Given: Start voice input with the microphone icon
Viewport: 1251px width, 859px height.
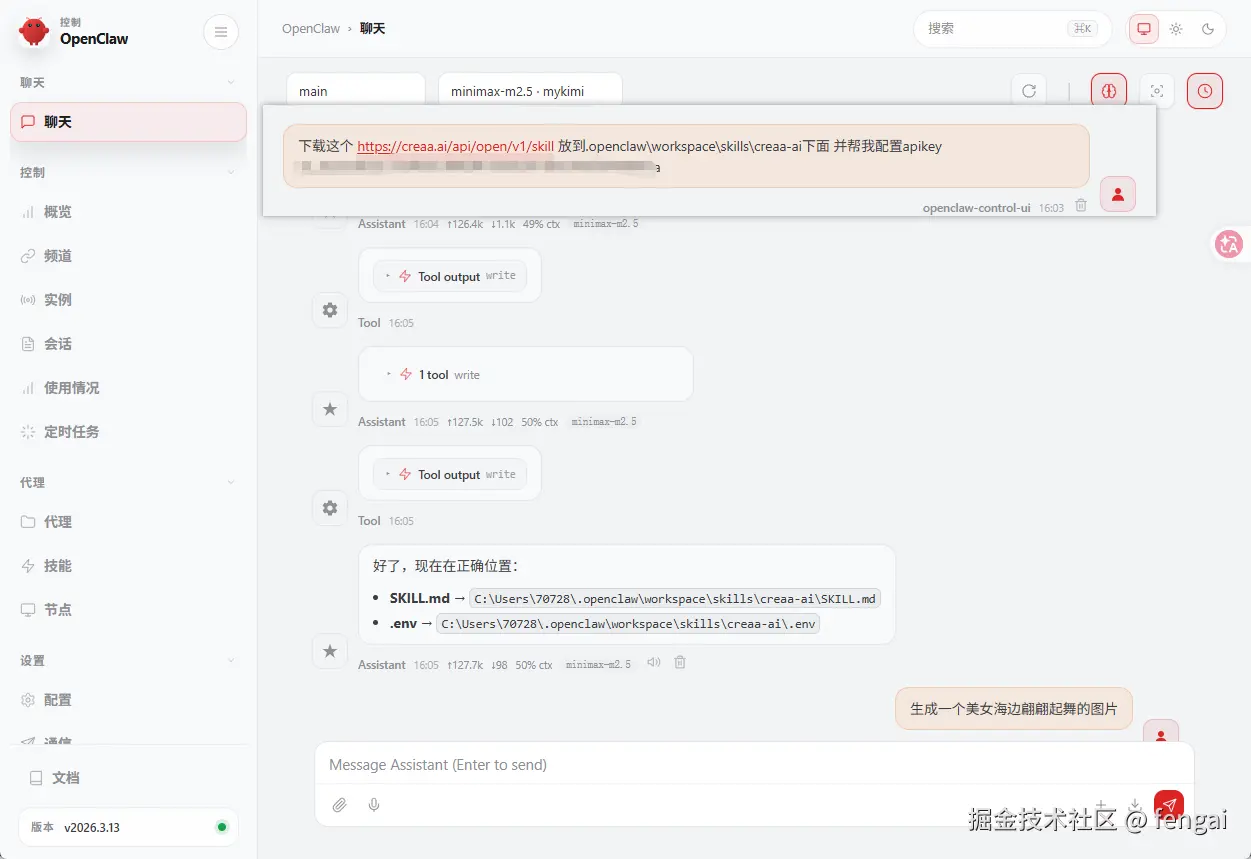Looking at the screenshot, I should tap(374, 805).
